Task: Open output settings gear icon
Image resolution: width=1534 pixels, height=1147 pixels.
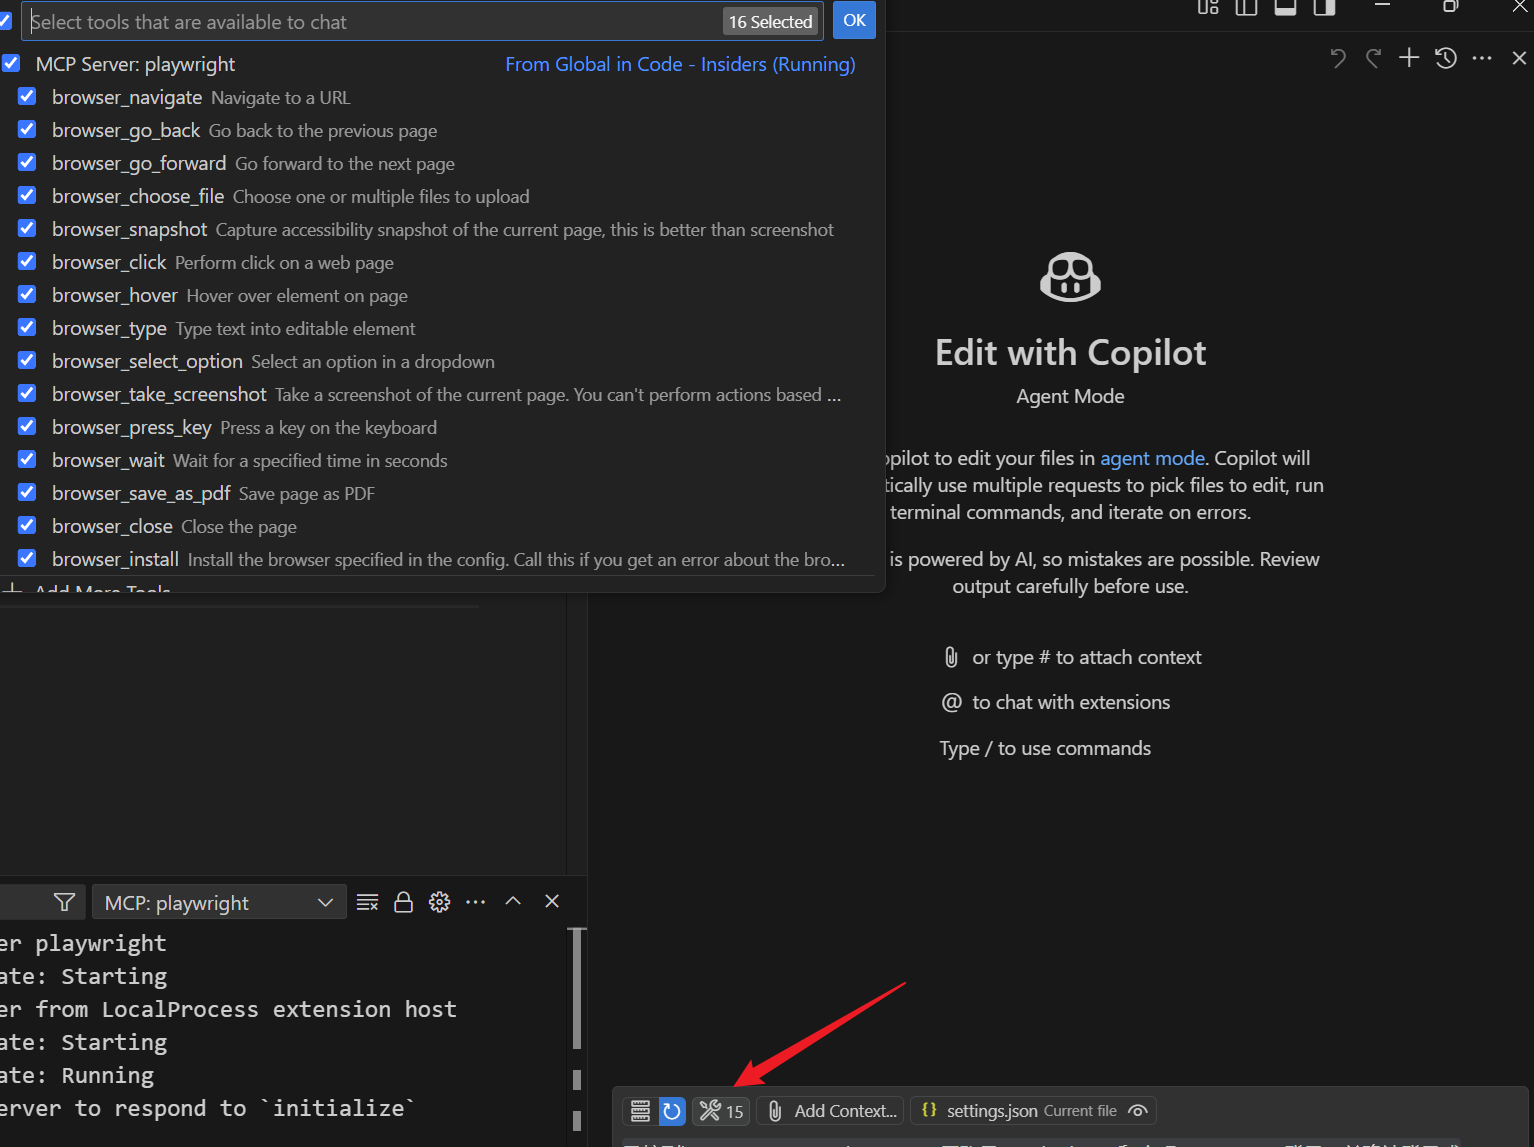Action: (x=439, y=902)
